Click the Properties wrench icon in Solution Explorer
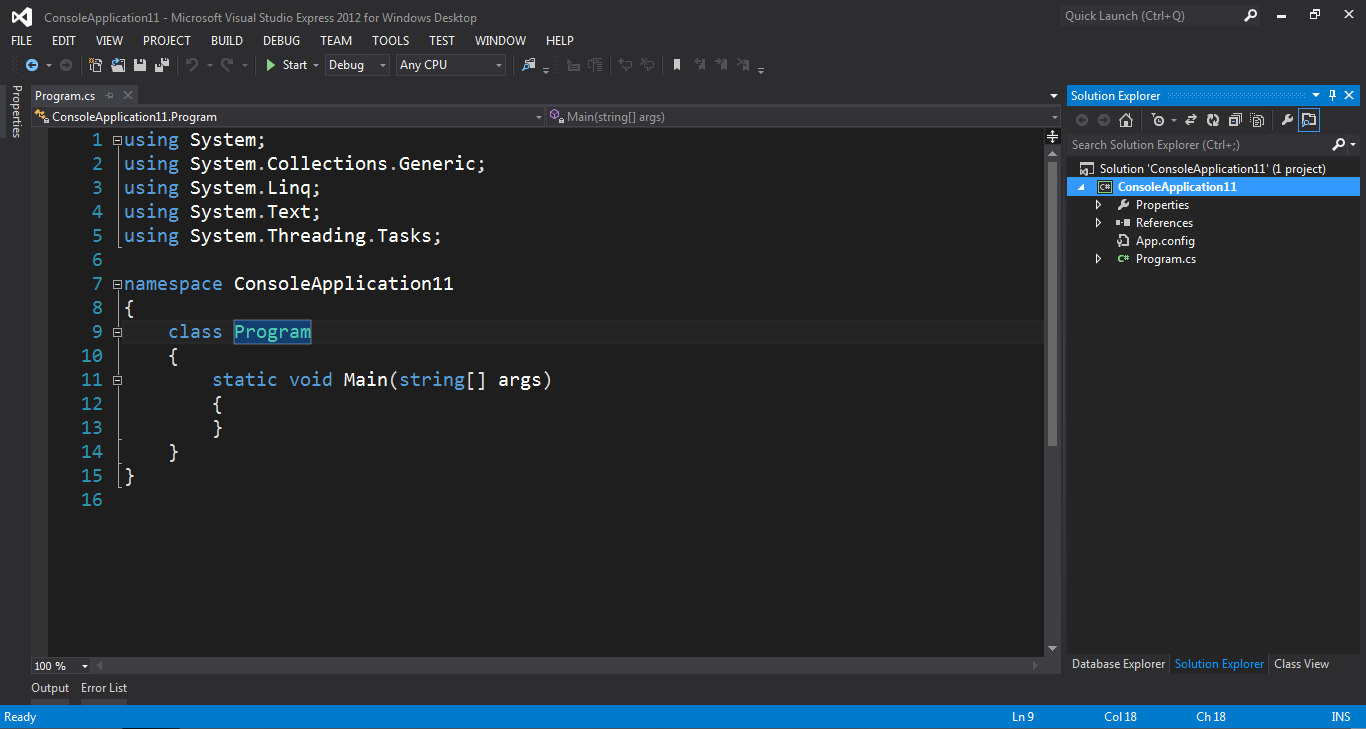The height and width of the screenshot is (729, 1366). (x=1287, y=120)
